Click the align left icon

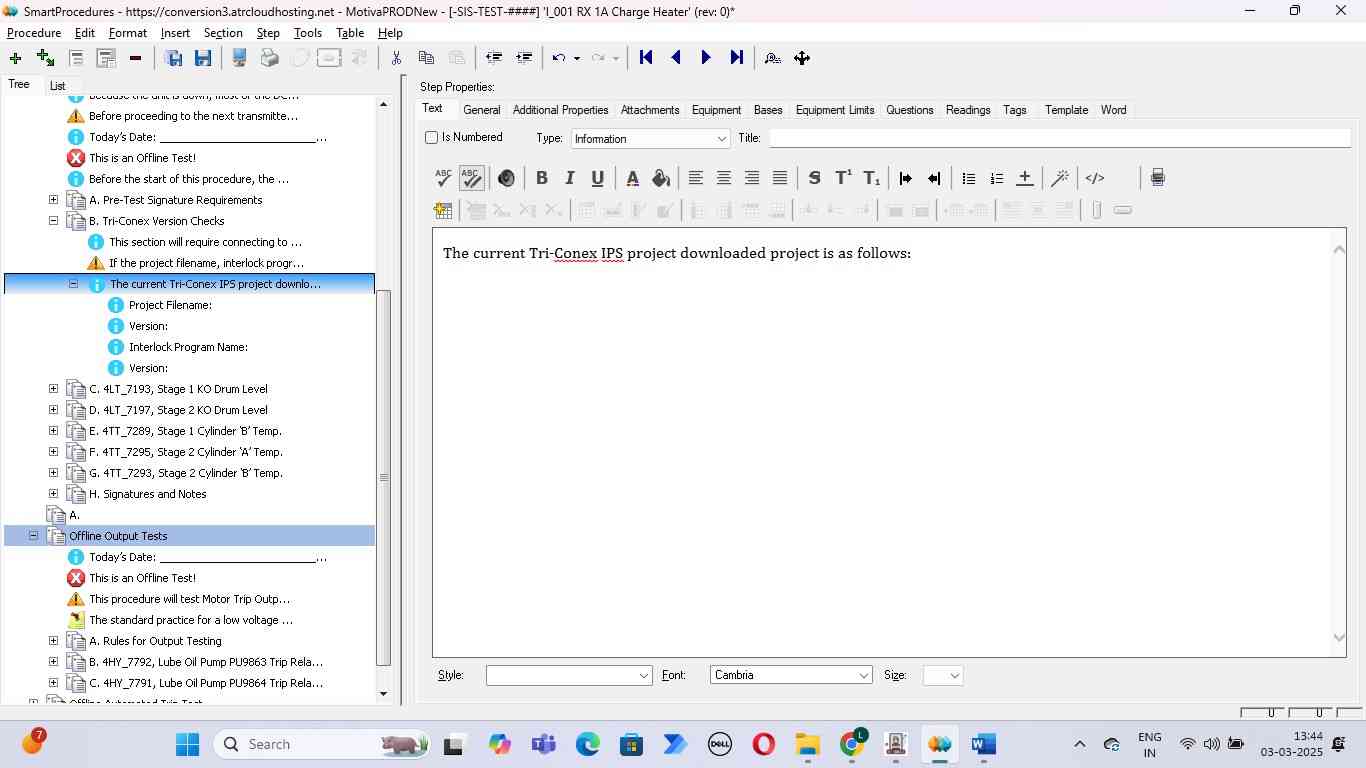(x=695, y=178)
